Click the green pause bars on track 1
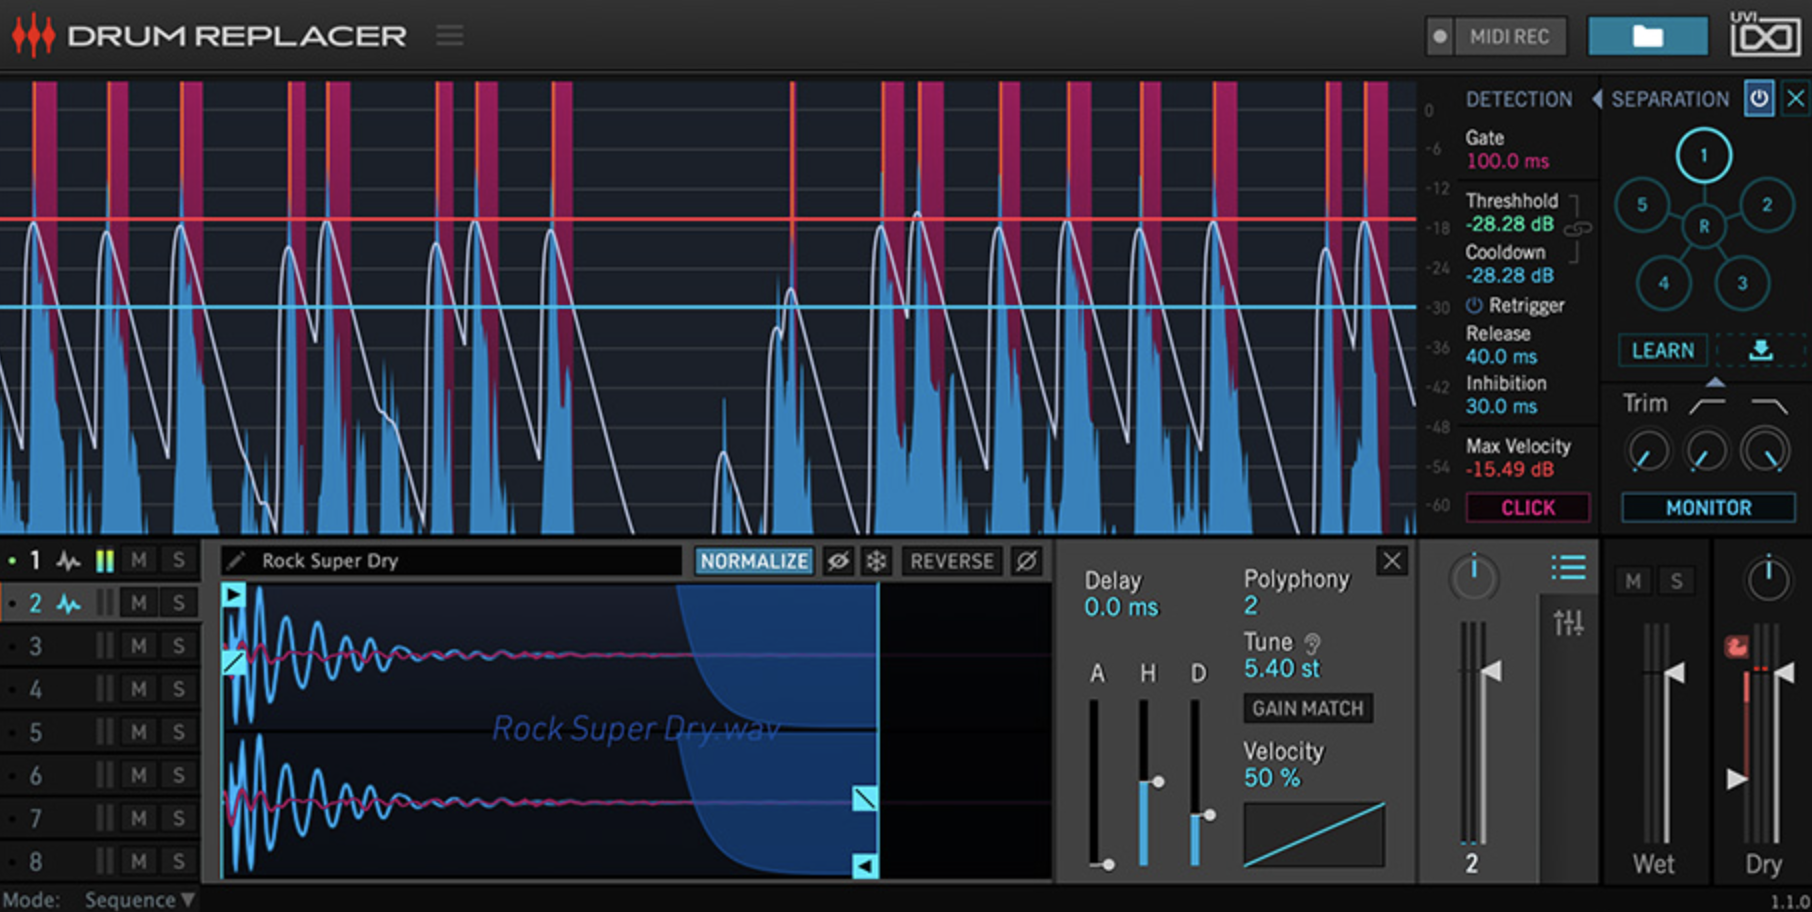This screenshot has width=1812, height=912. 104,561
